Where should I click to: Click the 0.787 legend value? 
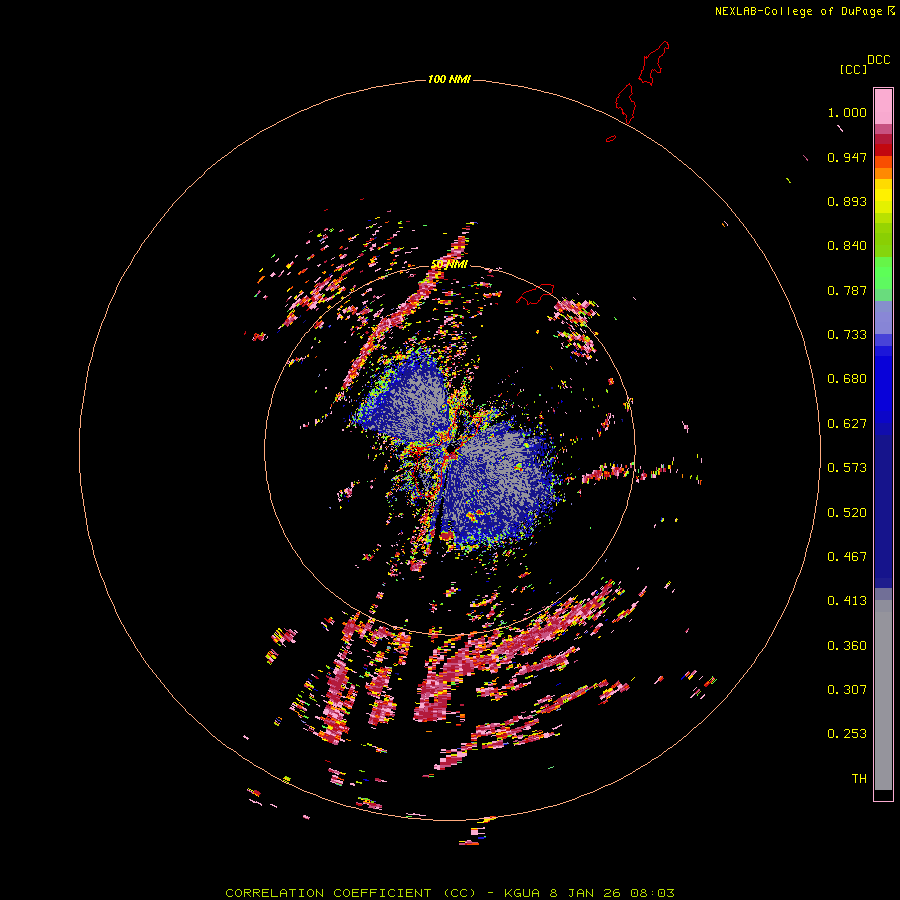[x=847, y=290]
